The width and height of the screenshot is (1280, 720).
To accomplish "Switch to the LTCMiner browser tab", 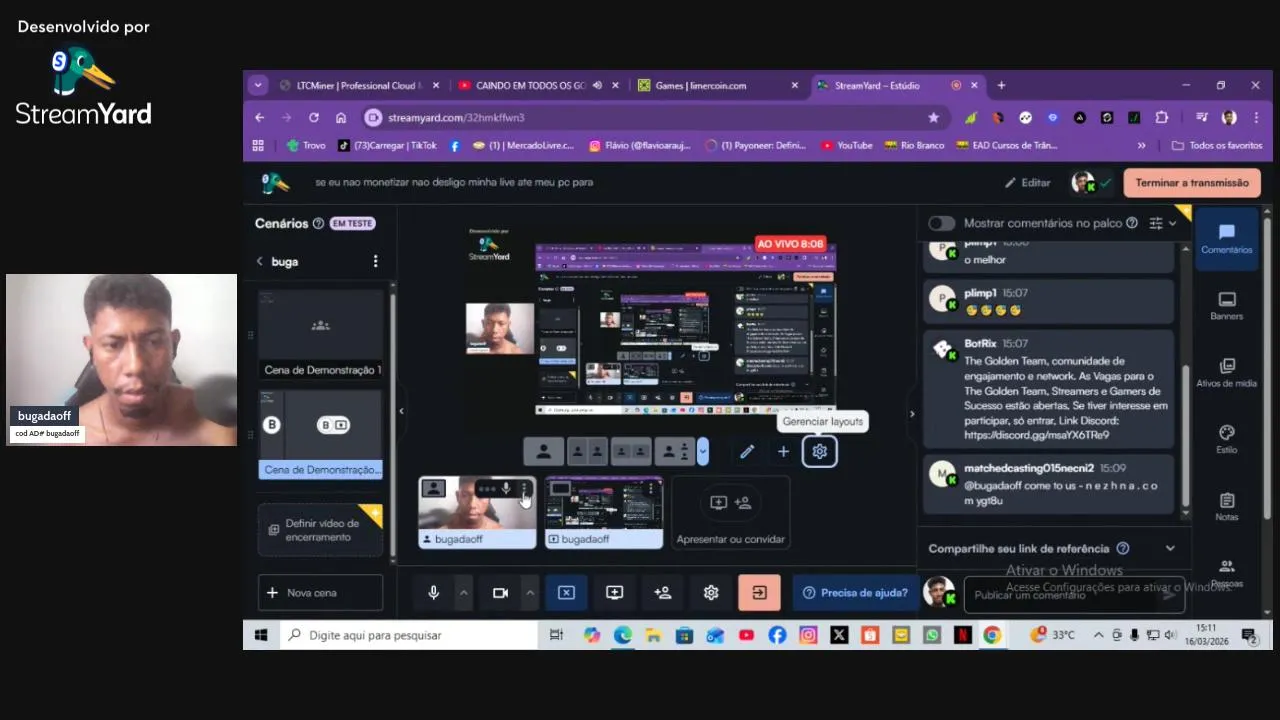I will [x=358, y=85].
